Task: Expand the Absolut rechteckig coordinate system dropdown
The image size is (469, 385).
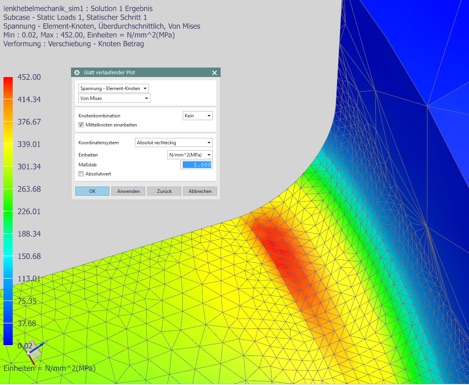Action: (x=174, y=143)
